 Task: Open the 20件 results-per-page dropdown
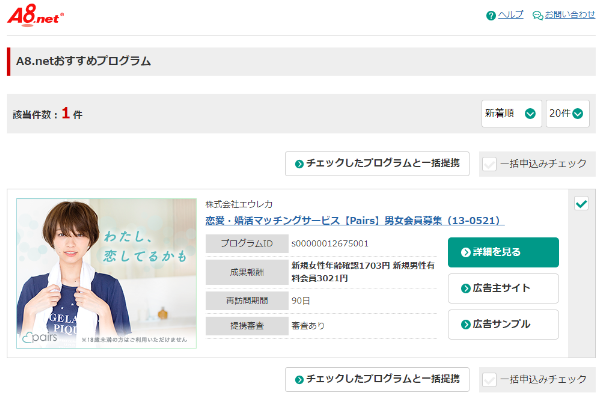pos(567,114)
